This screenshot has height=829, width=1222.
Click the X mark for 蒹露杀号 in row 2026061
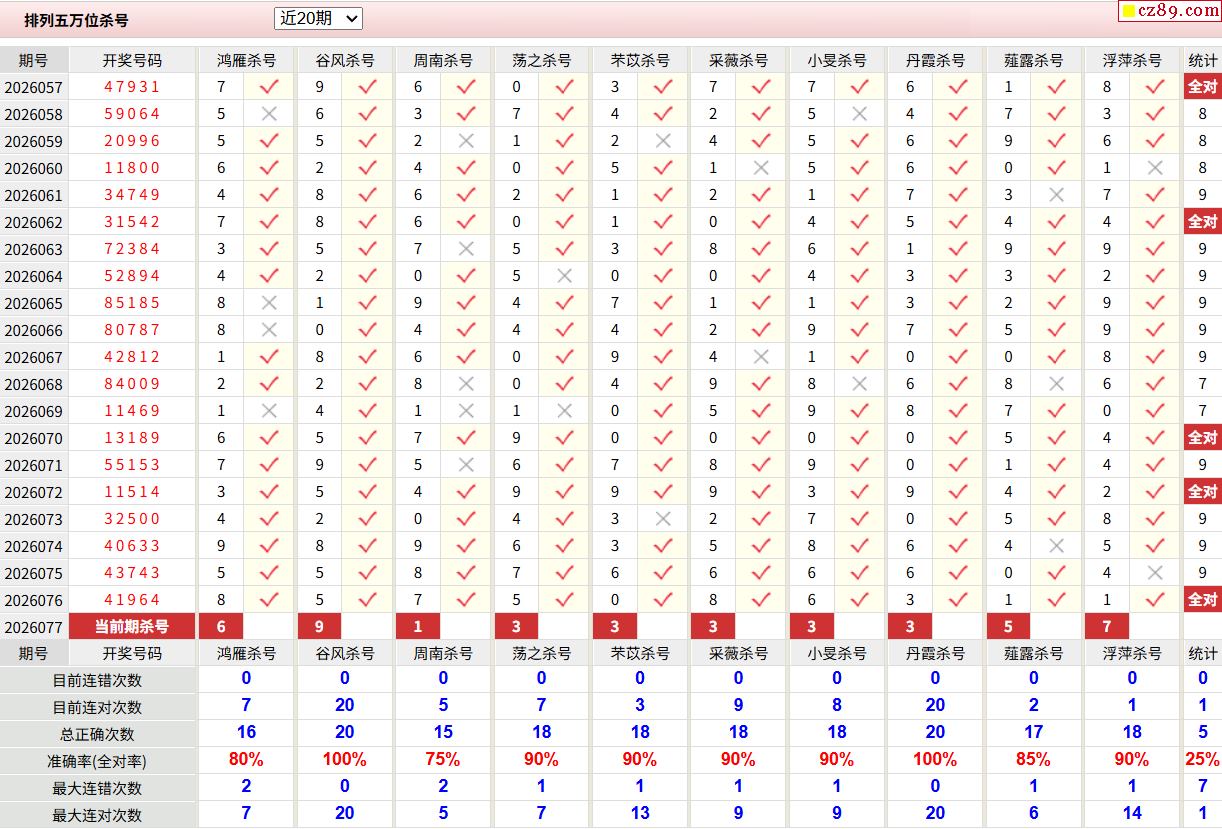coord(1056,195)
